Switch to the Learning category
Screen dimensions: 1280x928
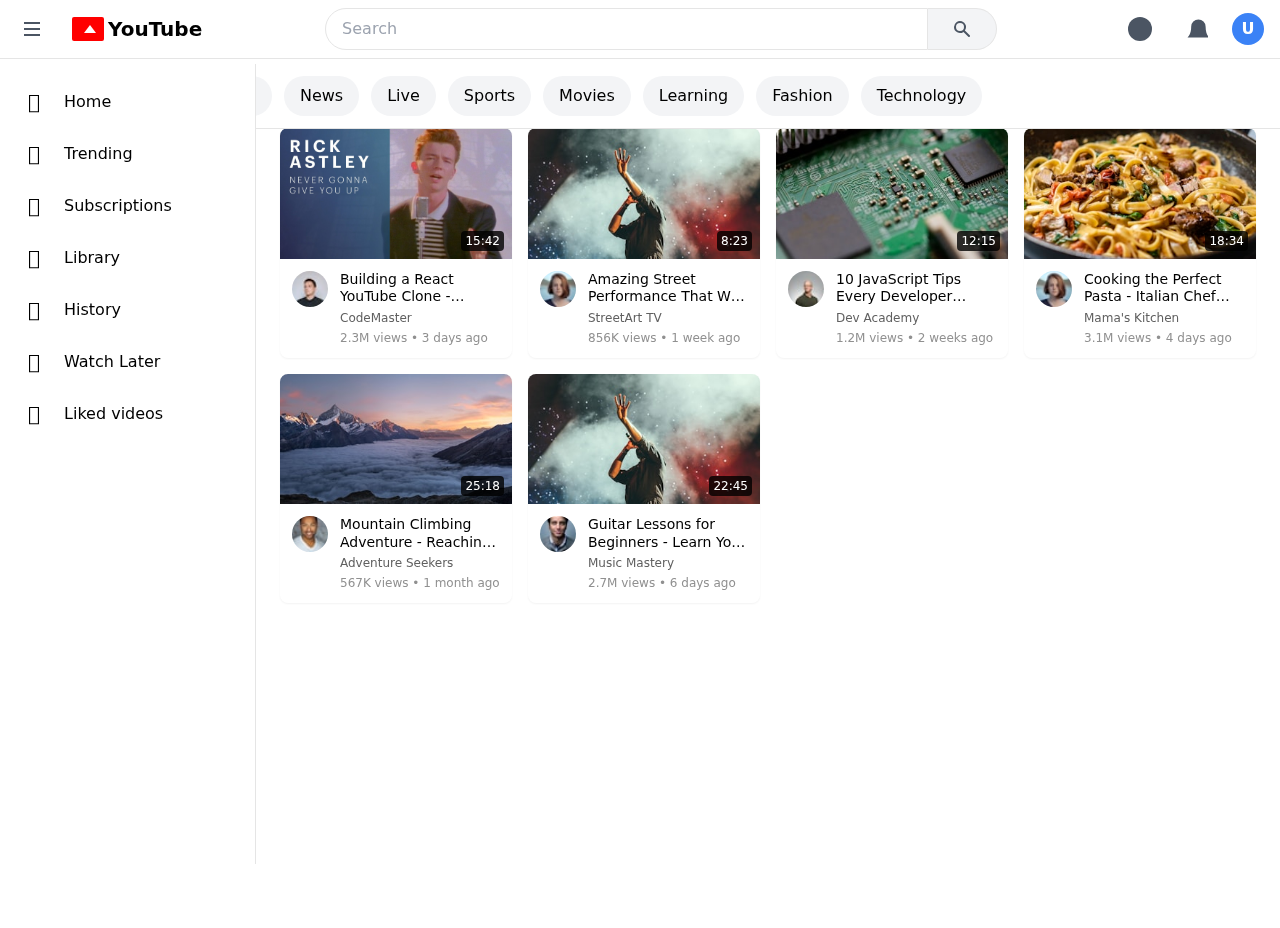[x=693, y=95]
